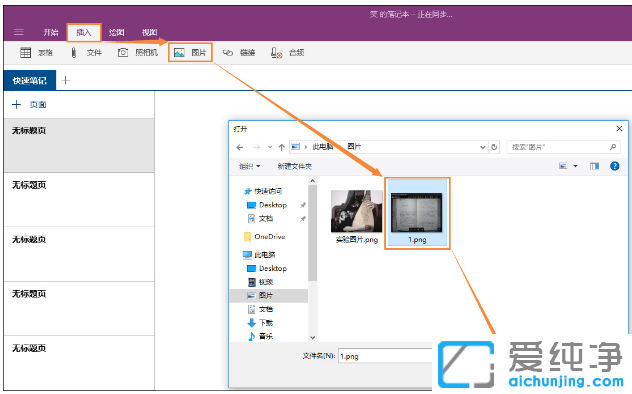
Task: Select pinned 文档 under quick access
Action: coord(260,219)
